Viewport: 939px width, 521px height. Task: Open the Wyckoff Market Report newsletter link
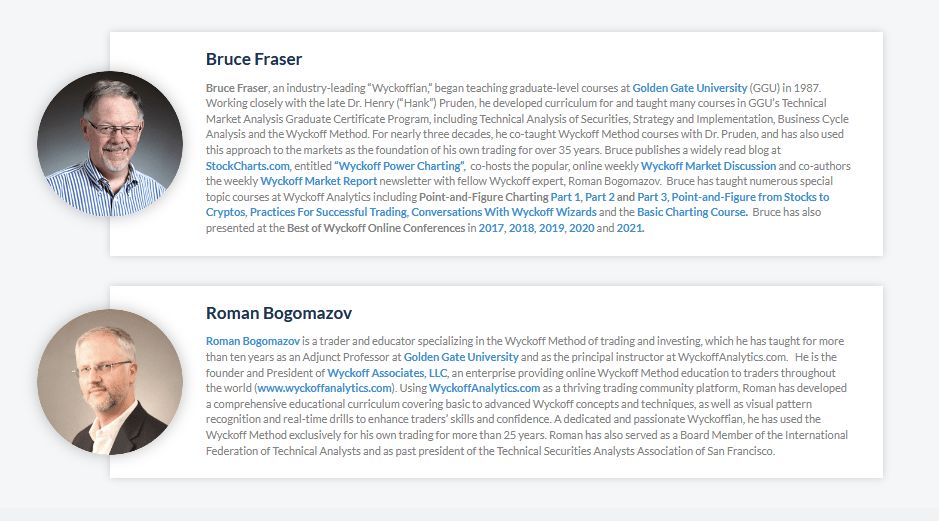click(x=319, y=181)
